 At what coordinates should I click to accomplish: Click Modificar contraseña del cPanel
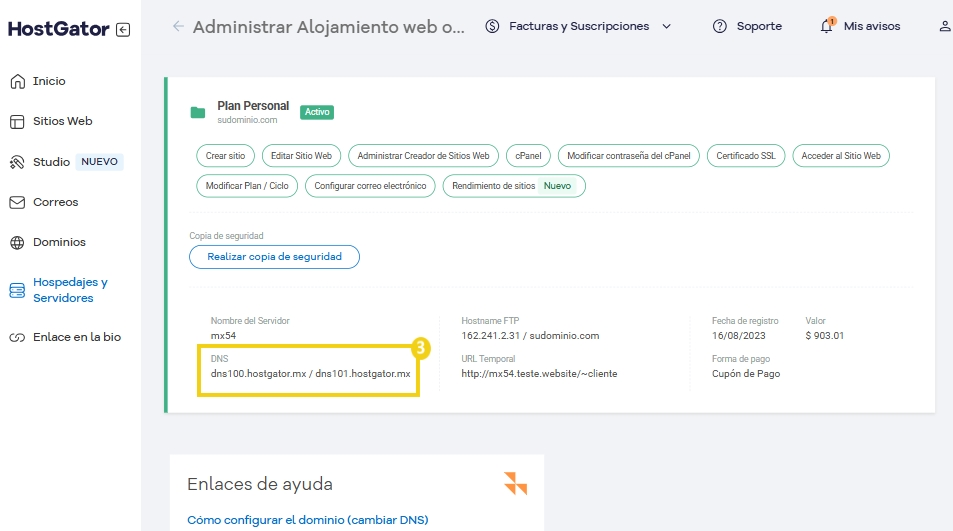[x=629, y=156]
